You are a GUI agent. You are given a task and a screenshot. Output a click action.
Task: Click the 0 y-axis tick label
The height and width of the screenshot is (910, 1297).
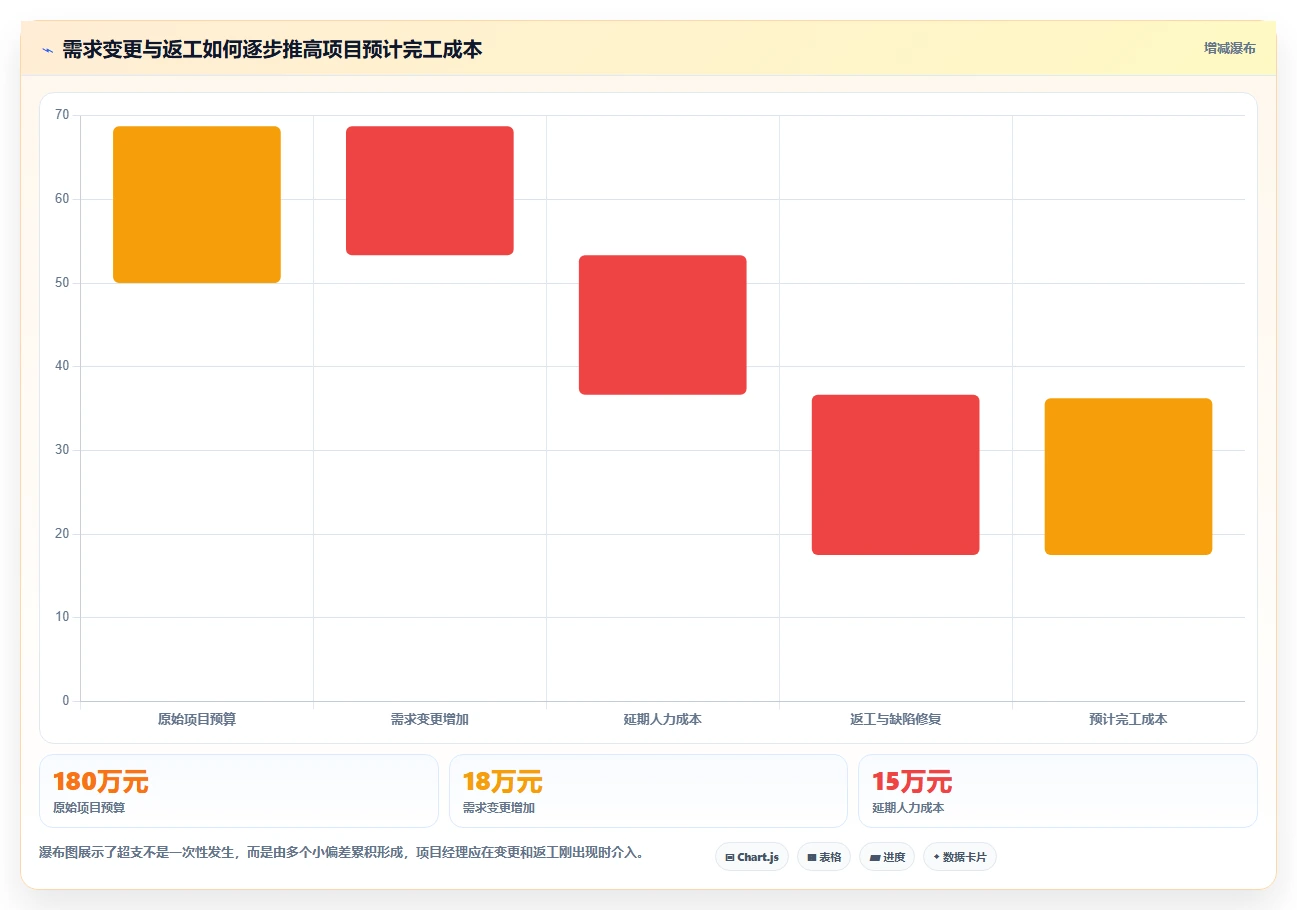[66, 701]
